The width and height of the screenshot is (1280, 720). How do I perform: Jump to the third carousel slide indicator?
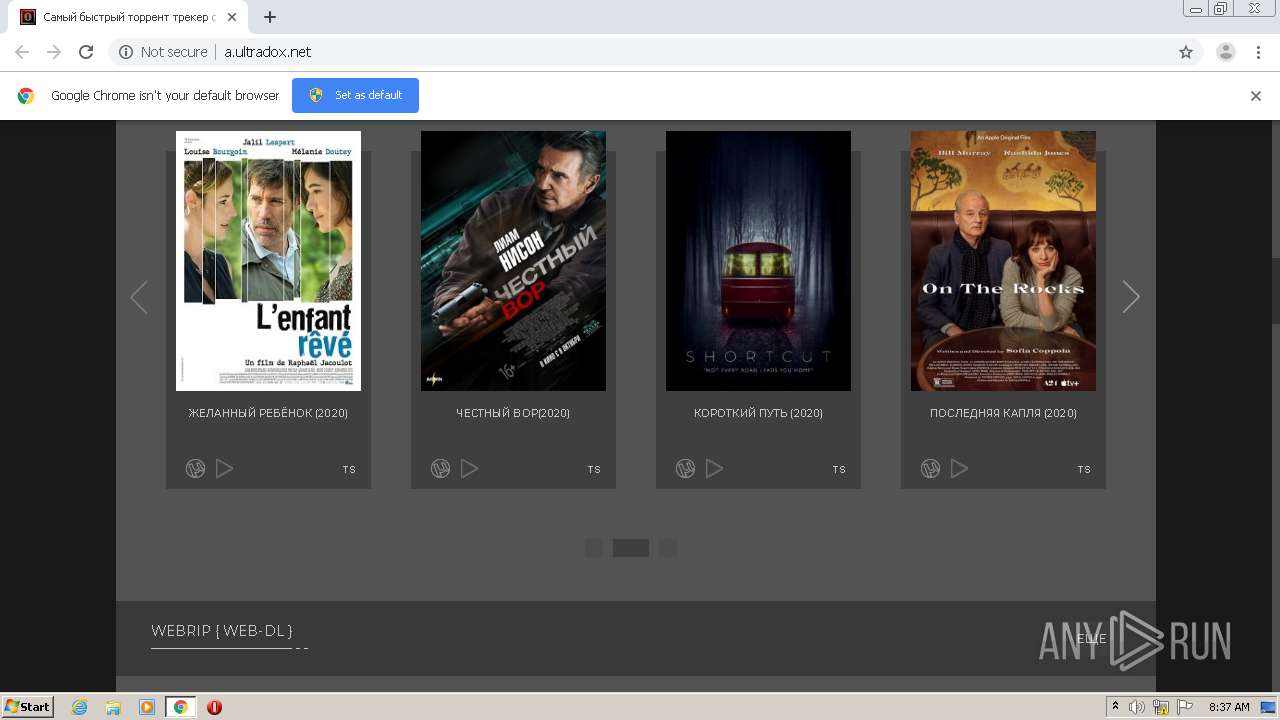[668, 548]
